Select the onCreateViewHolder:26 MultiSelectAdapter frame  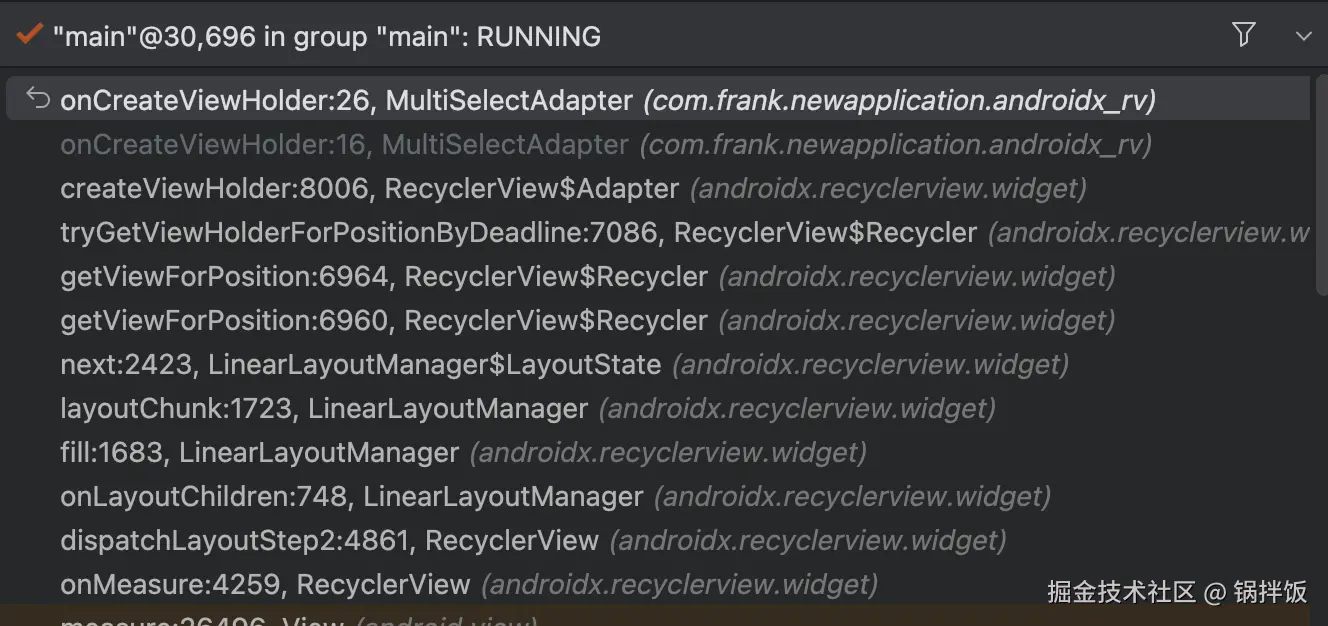346,101
